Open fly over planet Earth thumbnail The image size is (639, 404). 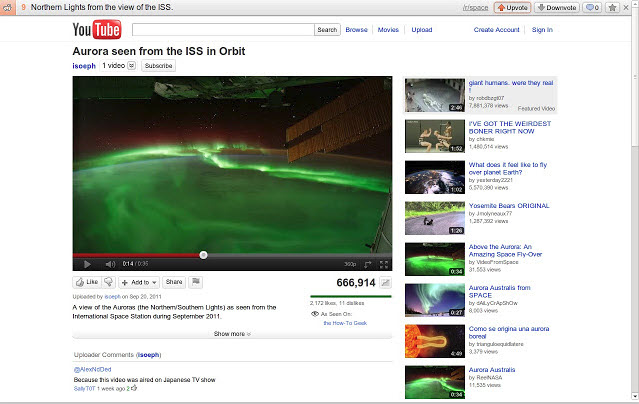[x=435, y=177]
